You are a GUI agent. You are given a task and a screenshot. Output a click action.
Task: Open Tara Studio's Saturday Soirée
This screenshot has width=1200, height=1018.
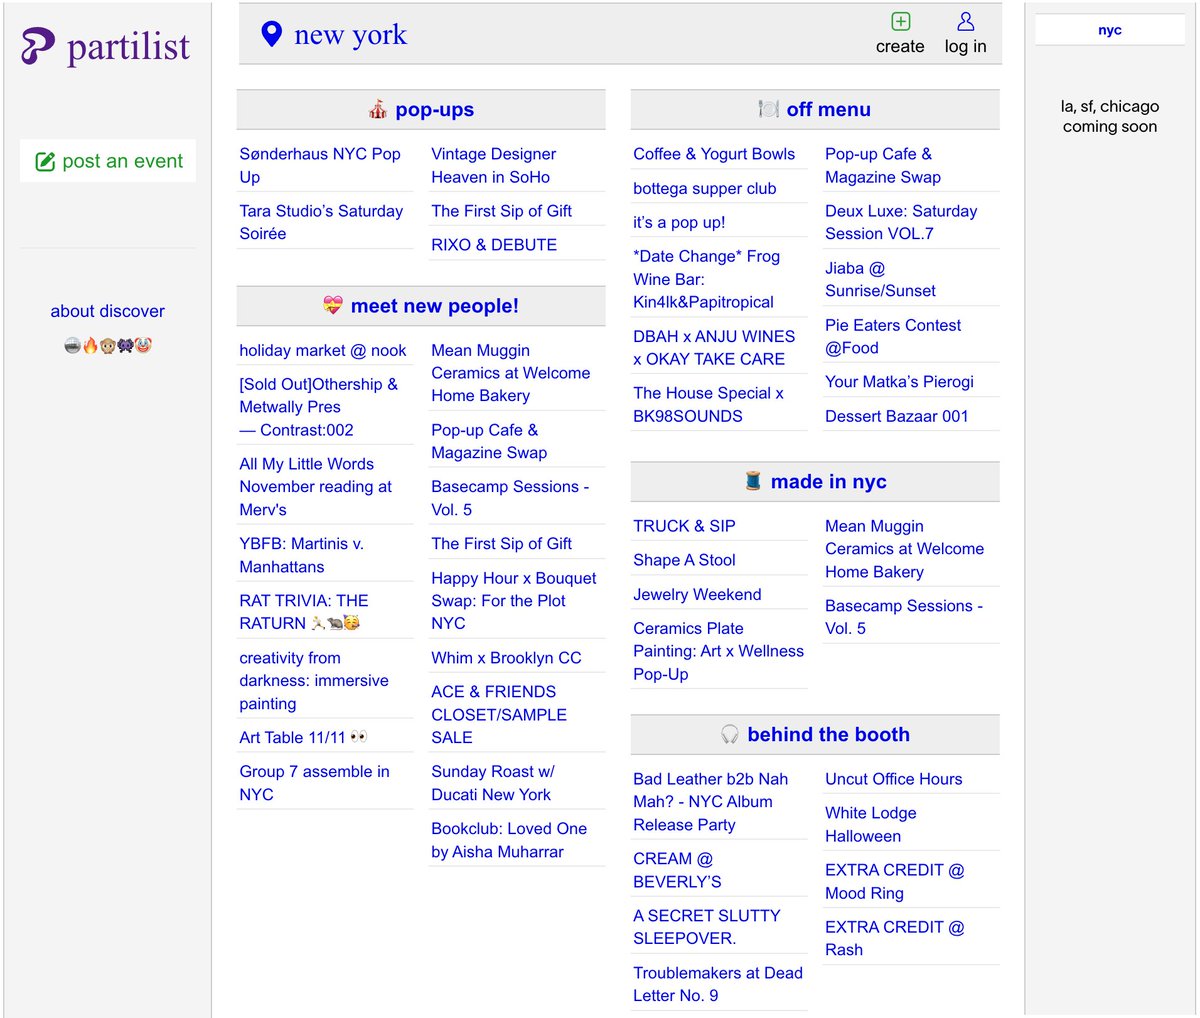coord(321,222)
